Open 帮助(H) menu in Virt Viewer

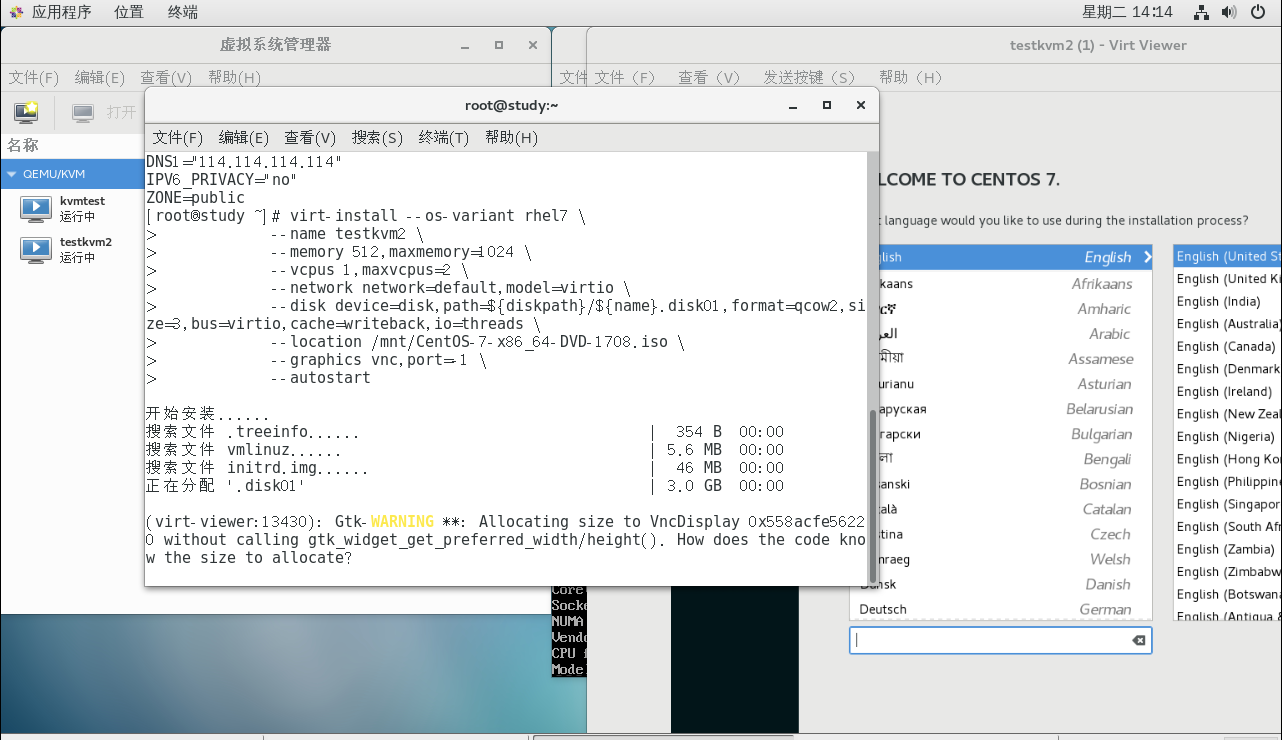coord(911,77)
